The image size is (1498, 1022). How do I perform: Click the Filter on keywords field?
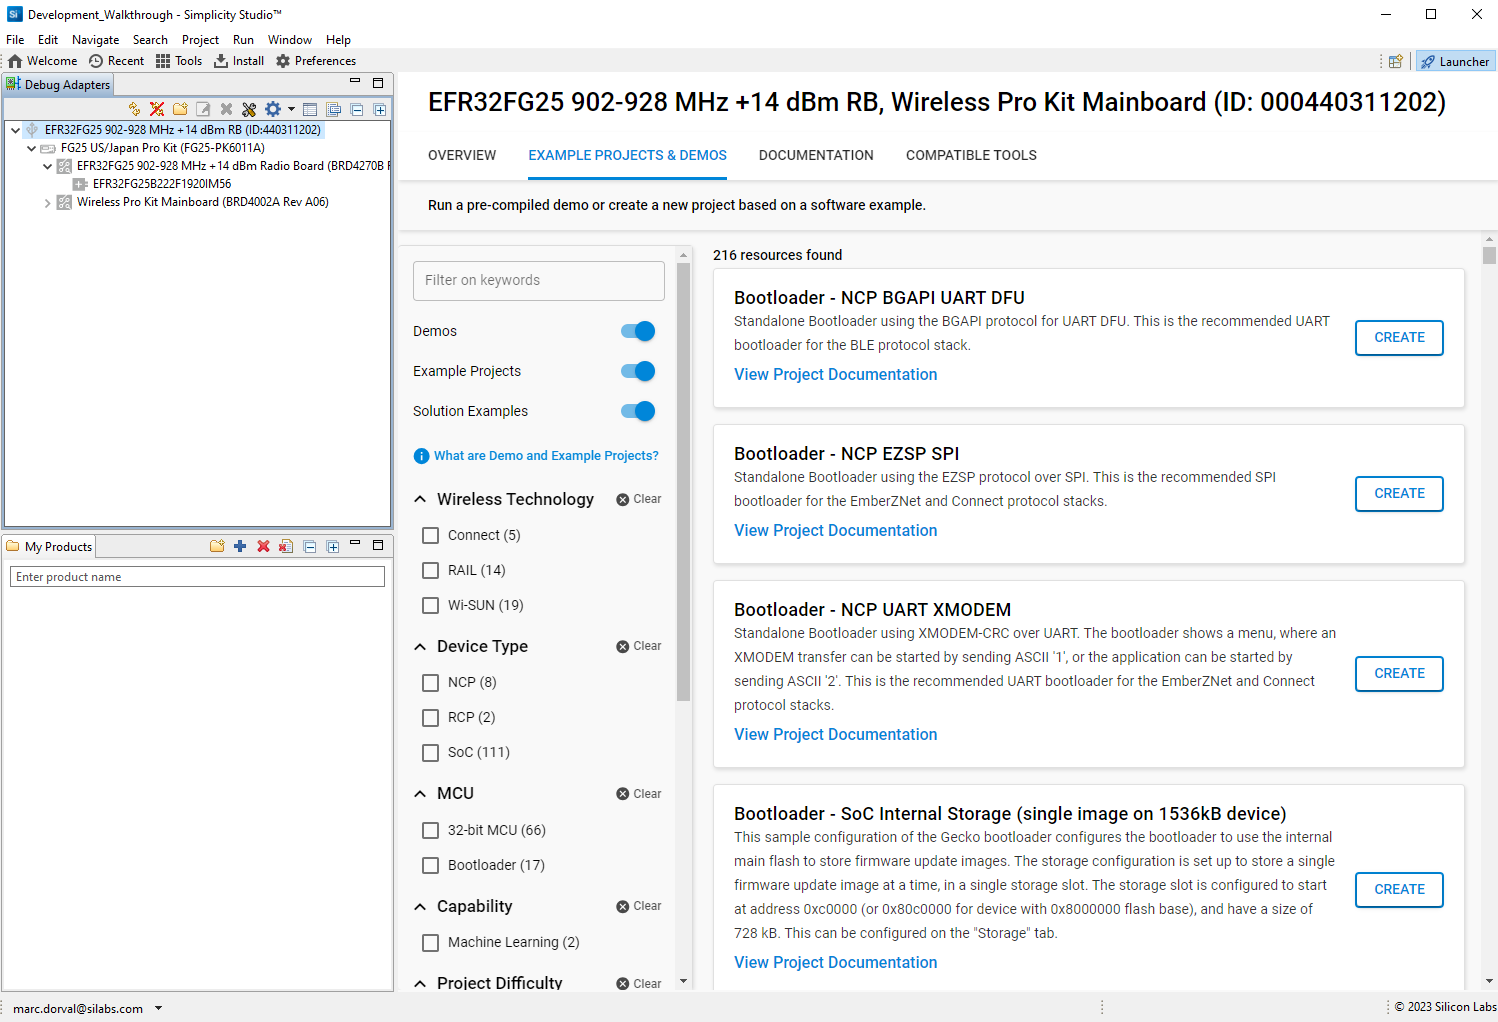click(x=538, y=281)
